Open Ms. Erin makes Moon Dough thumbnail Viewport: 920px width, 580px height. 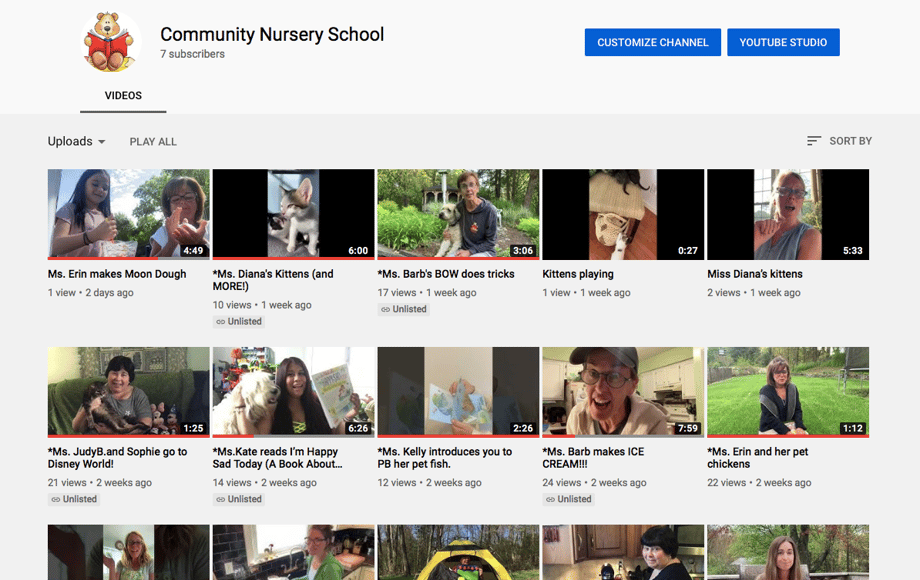[128, 214]
